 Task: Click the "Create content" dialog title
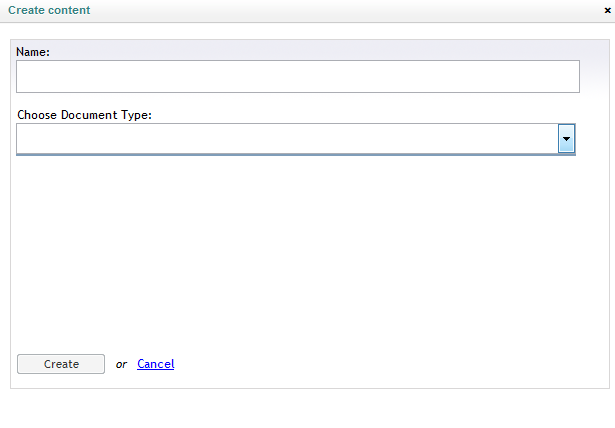point(49,10)
